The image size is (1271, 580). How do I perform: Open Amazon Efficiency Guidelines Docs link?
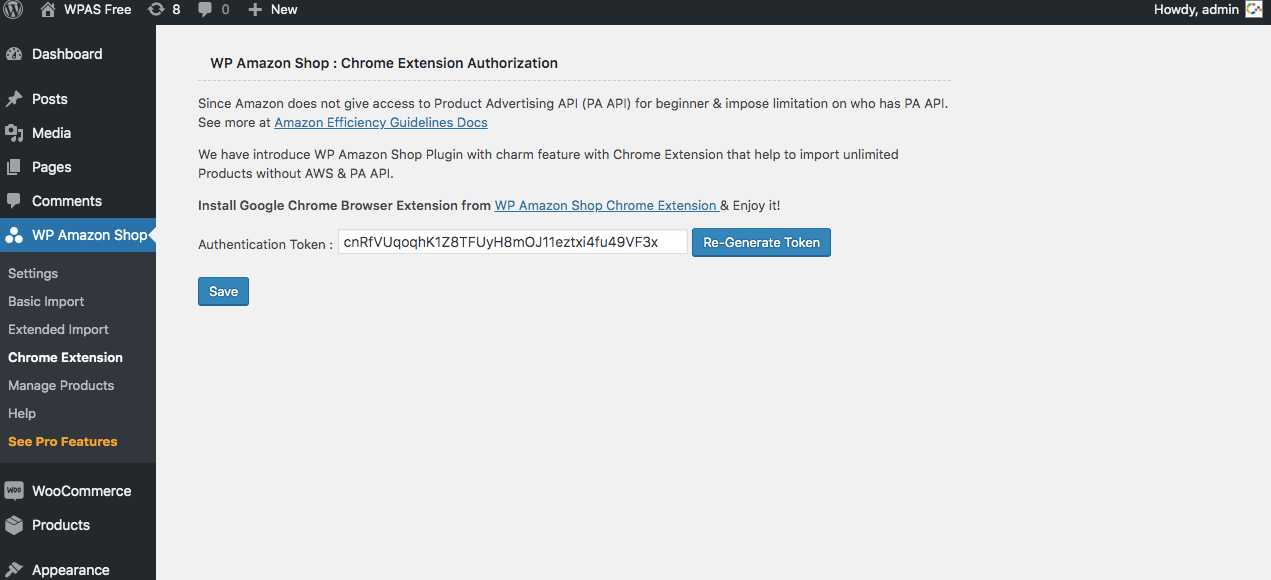pos(381,123)
